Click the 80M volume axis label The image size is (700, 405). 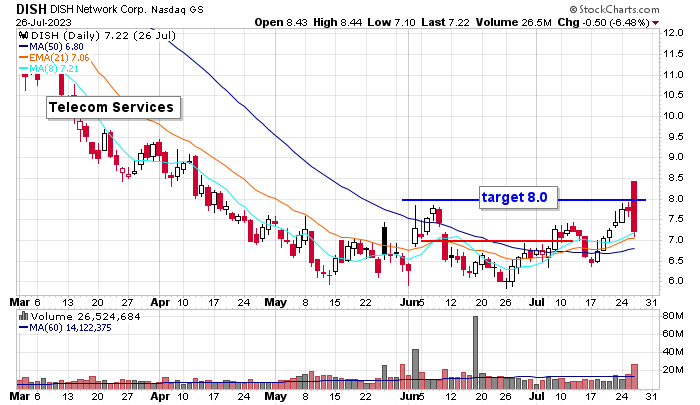click(673, 316)
